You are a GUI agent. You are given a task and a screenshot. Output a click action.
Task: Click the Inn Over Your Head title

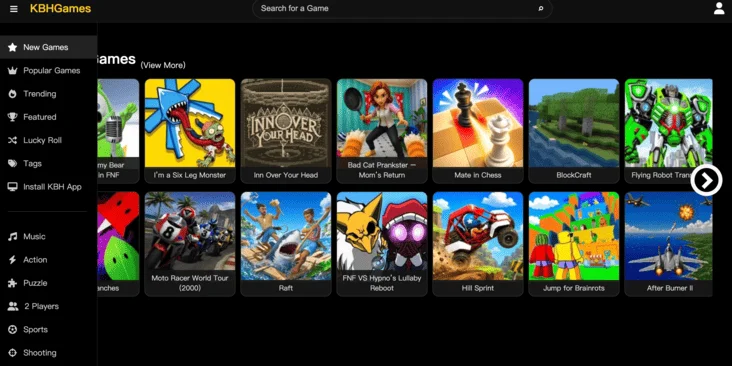286,176
